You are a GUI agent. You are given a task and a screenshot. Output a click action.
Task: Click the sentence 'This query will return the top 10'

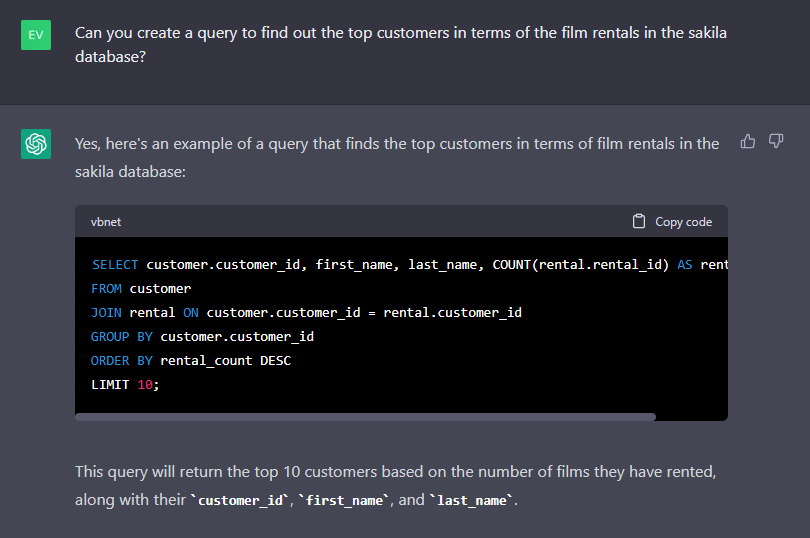[395, 485]
